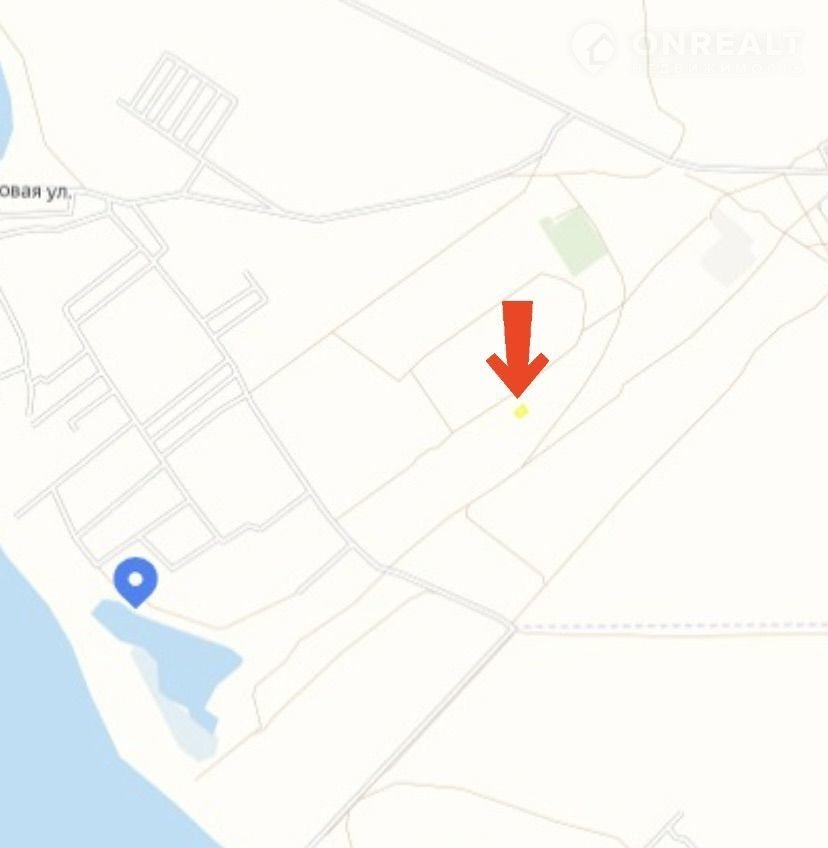828x848 pixels.
Task: Select the dashed boundary line on the right
Action: coord(671,626)
